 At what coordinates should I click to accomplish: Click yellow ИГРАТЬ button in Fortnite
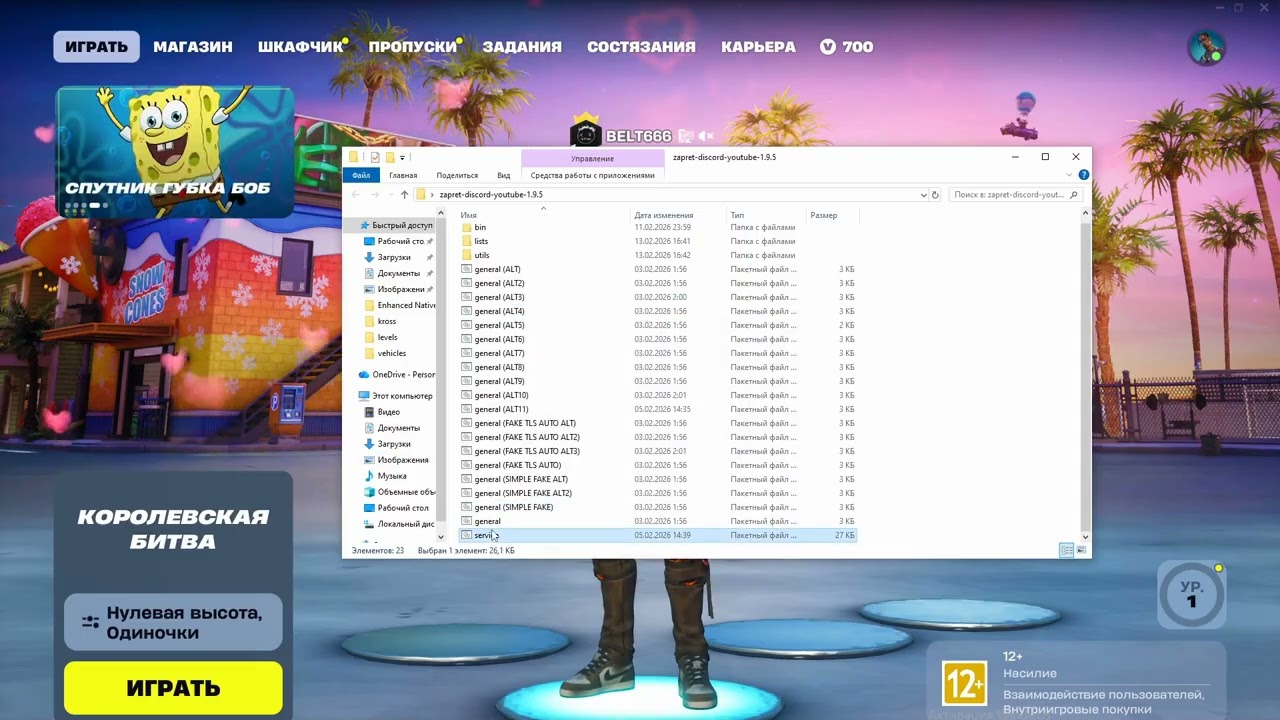(x=173, y=688)
